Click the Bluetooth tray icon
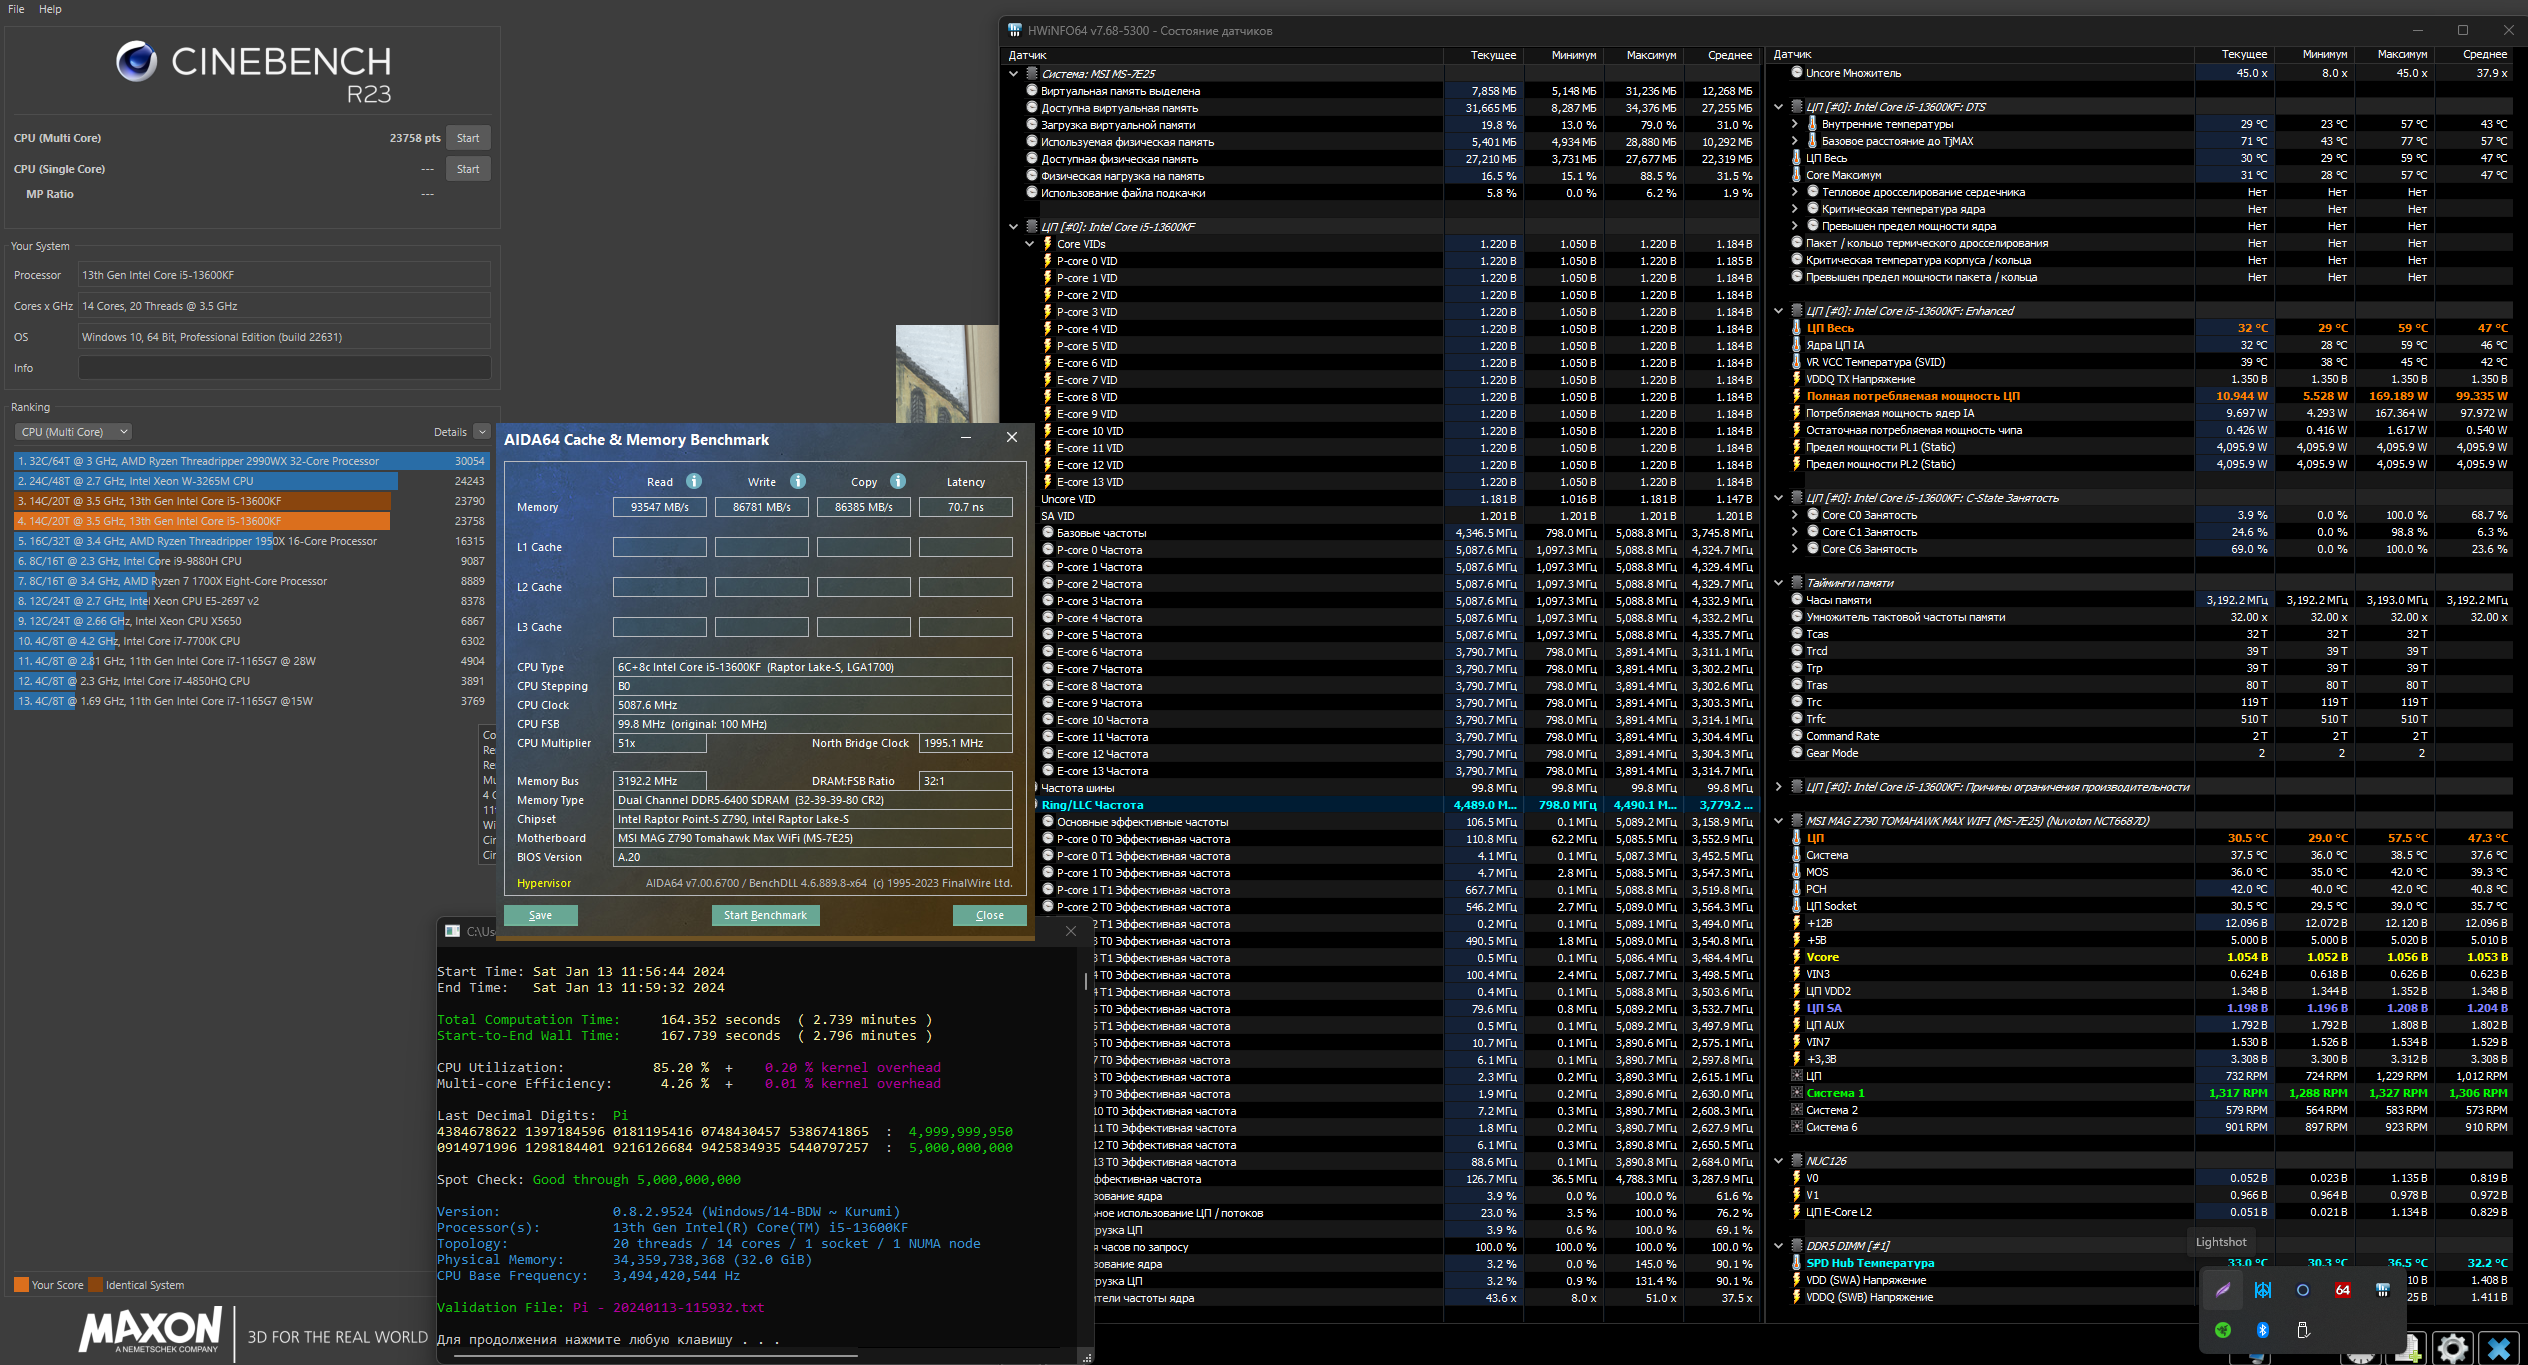This screenshot has height=1365, width=2528. click(x=2262, y=1330)
